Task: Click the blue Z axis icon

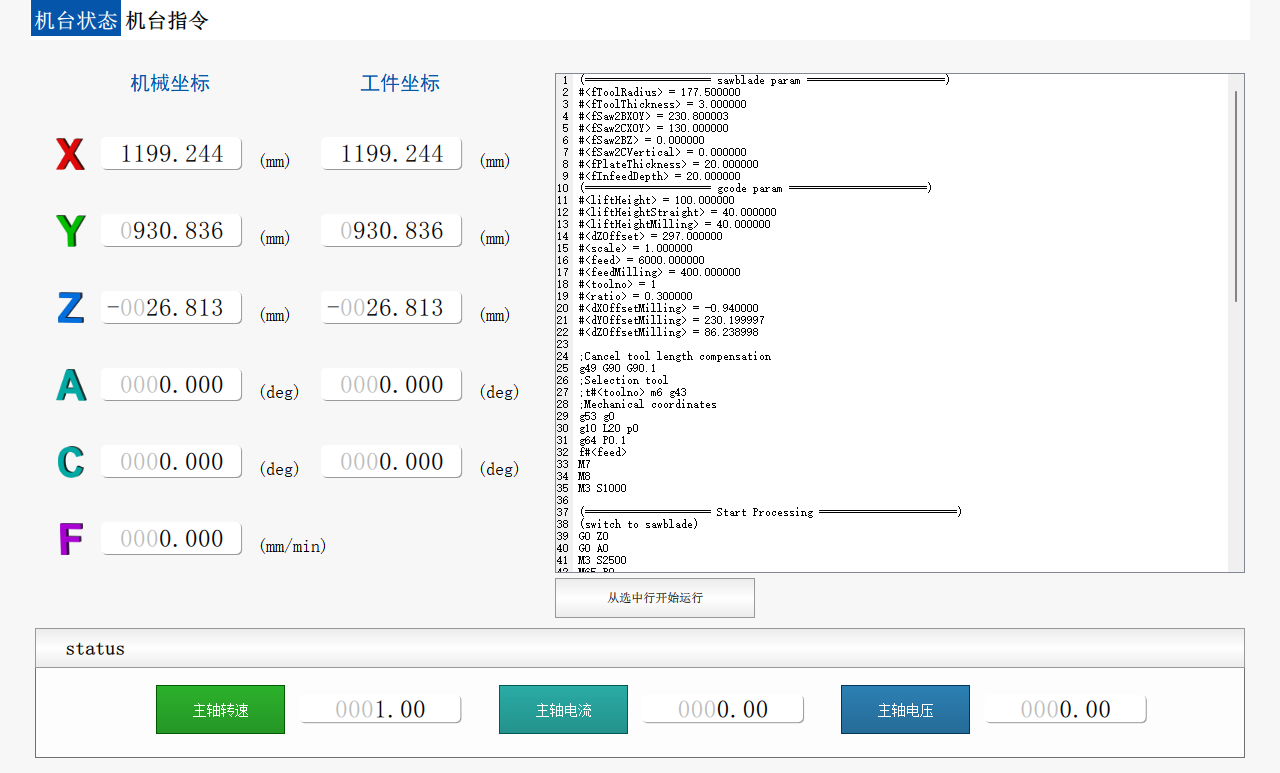Action: pos(70,308)
